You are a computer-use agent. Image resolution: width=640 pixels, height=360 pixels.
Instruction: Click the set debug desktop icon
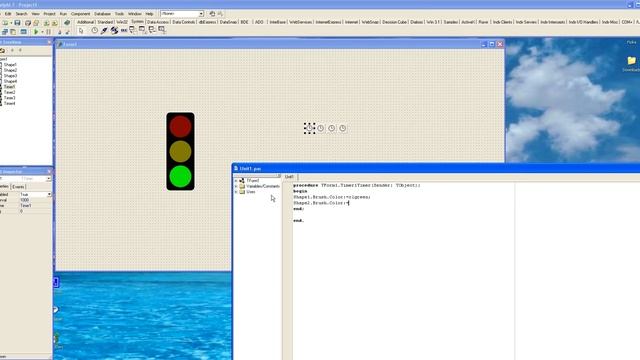coord(220,14)
